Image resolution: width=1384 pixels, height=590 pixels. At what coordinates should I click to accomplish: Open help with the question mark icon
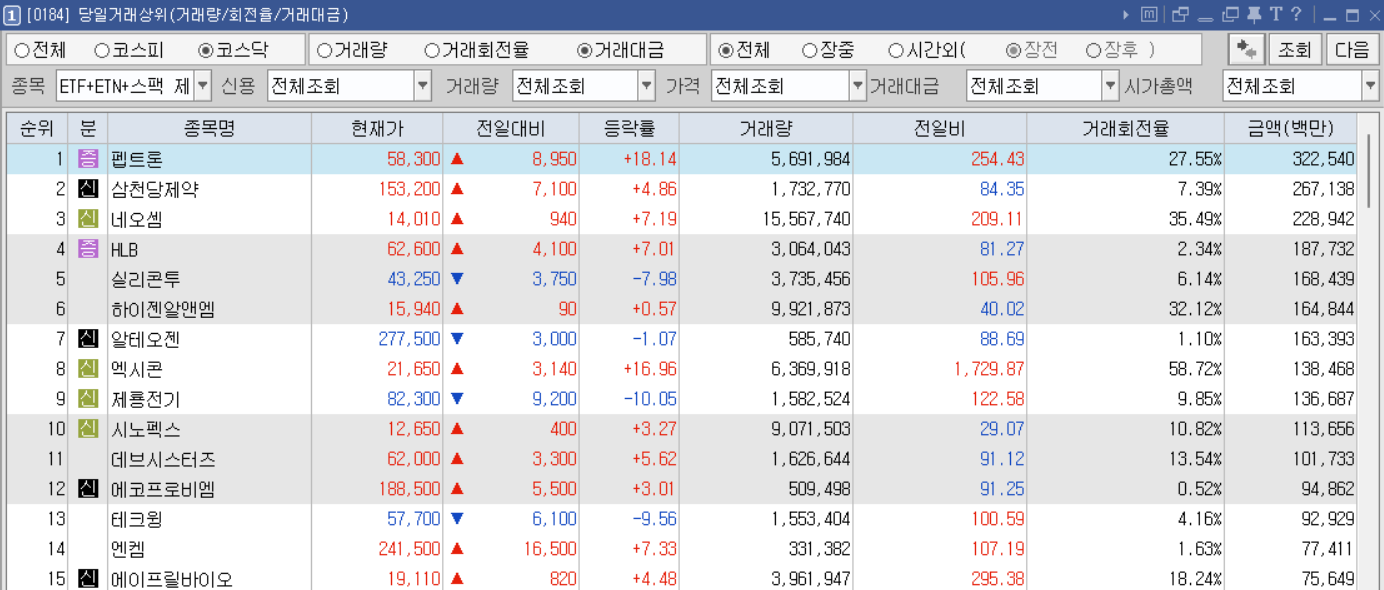click(1296, 14)
